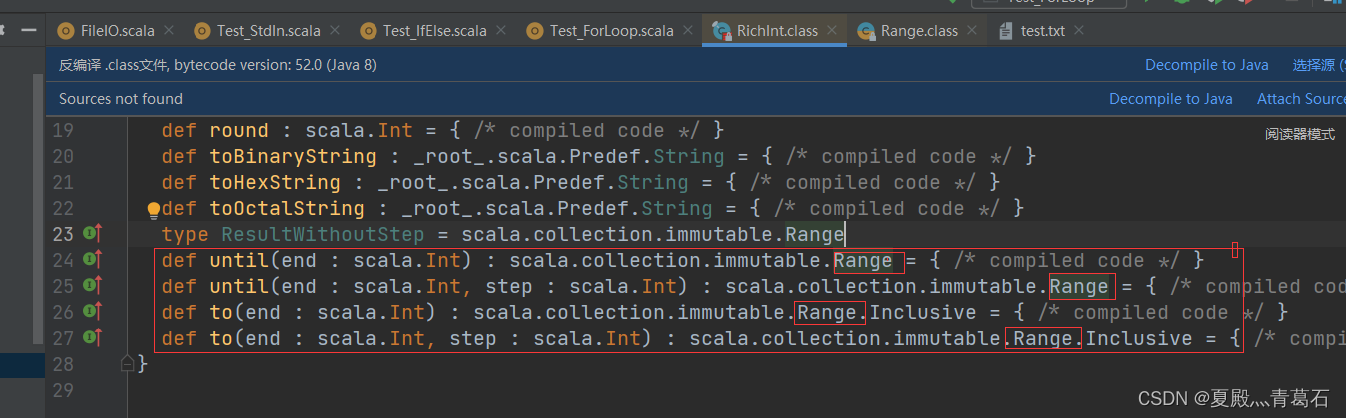Image resolution: width=1346 pixels, height=418 pixels.
Task: Click line number 19 in gutter
Action: pyautogui.click(x=62, y=130)
